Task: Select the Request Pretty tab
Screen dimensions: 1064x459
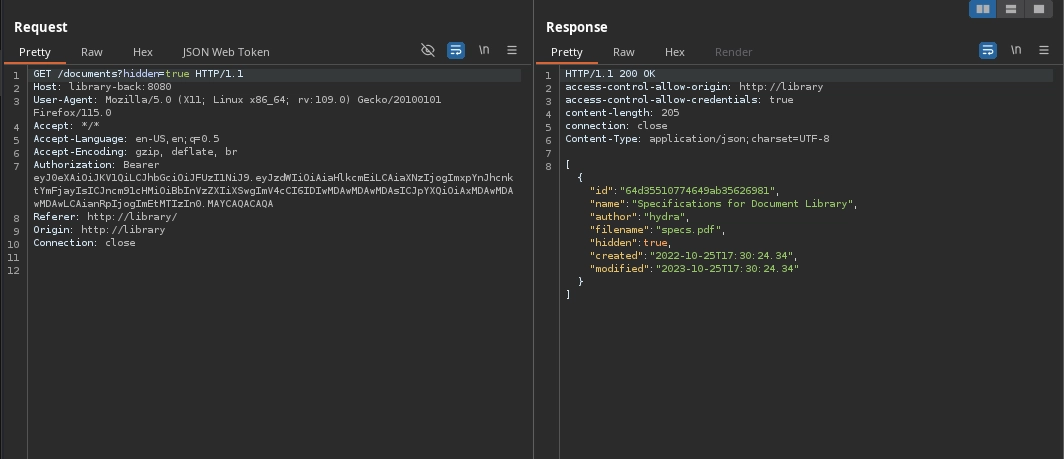Action: point(34,52)
